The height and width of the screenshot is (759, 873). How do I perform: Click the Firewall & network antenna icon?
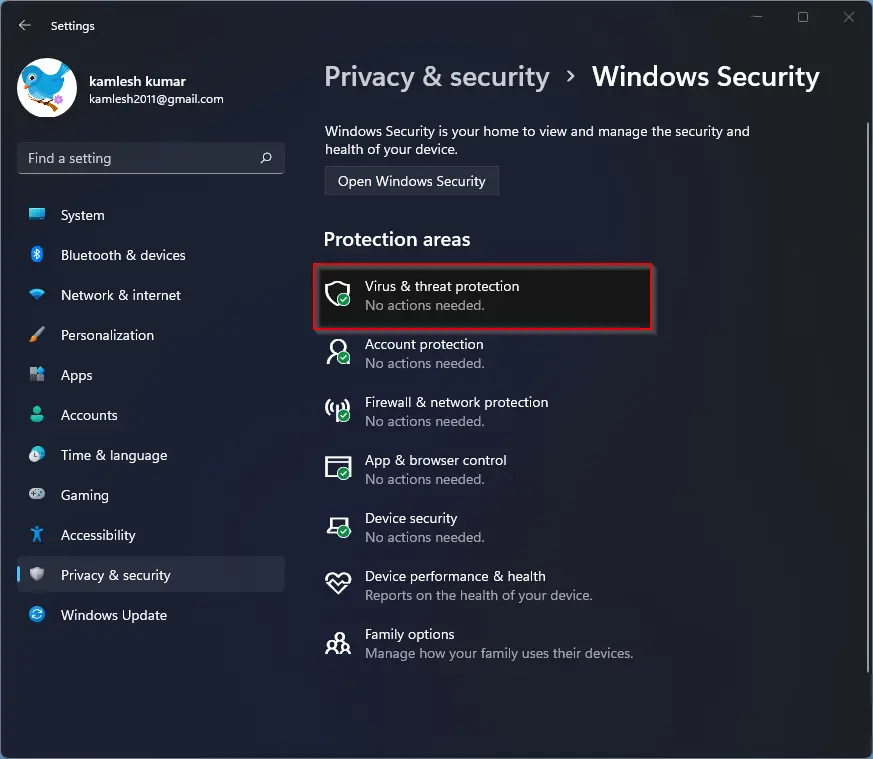point(337,410)
